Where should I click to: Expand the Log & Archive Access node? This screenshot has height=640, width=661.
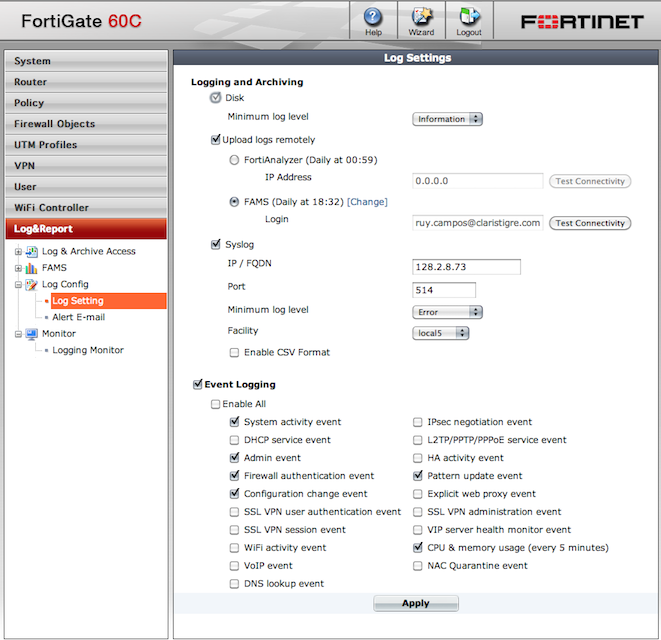point(18,252)
